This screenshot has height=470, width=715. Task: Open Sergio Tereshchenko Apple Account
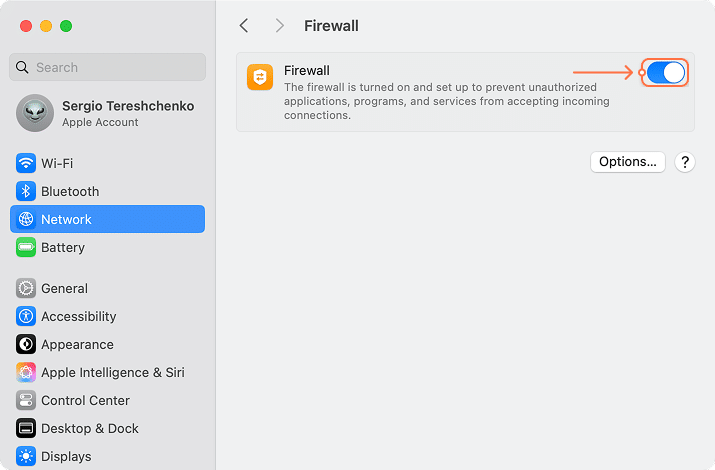(x=107, y=113)
